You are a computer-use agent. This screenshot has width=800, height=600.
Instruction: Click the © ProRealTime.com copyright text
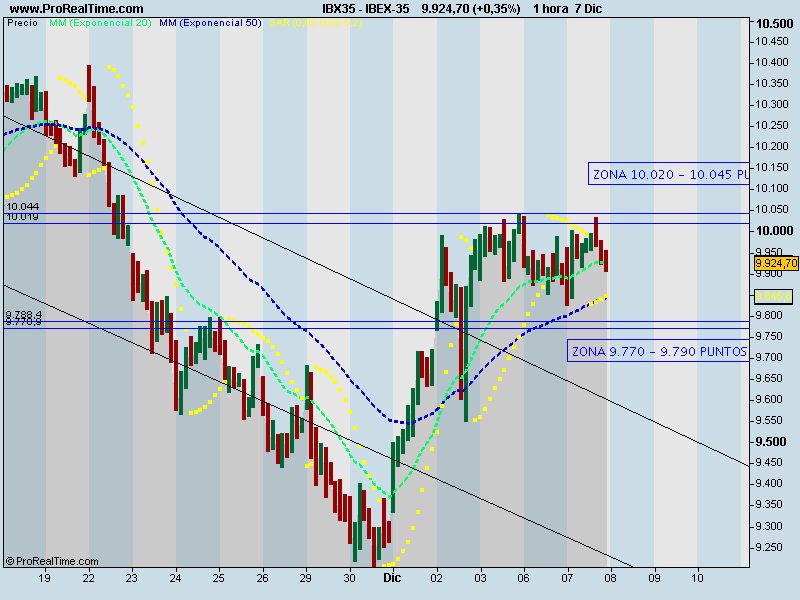click(52, 561)
